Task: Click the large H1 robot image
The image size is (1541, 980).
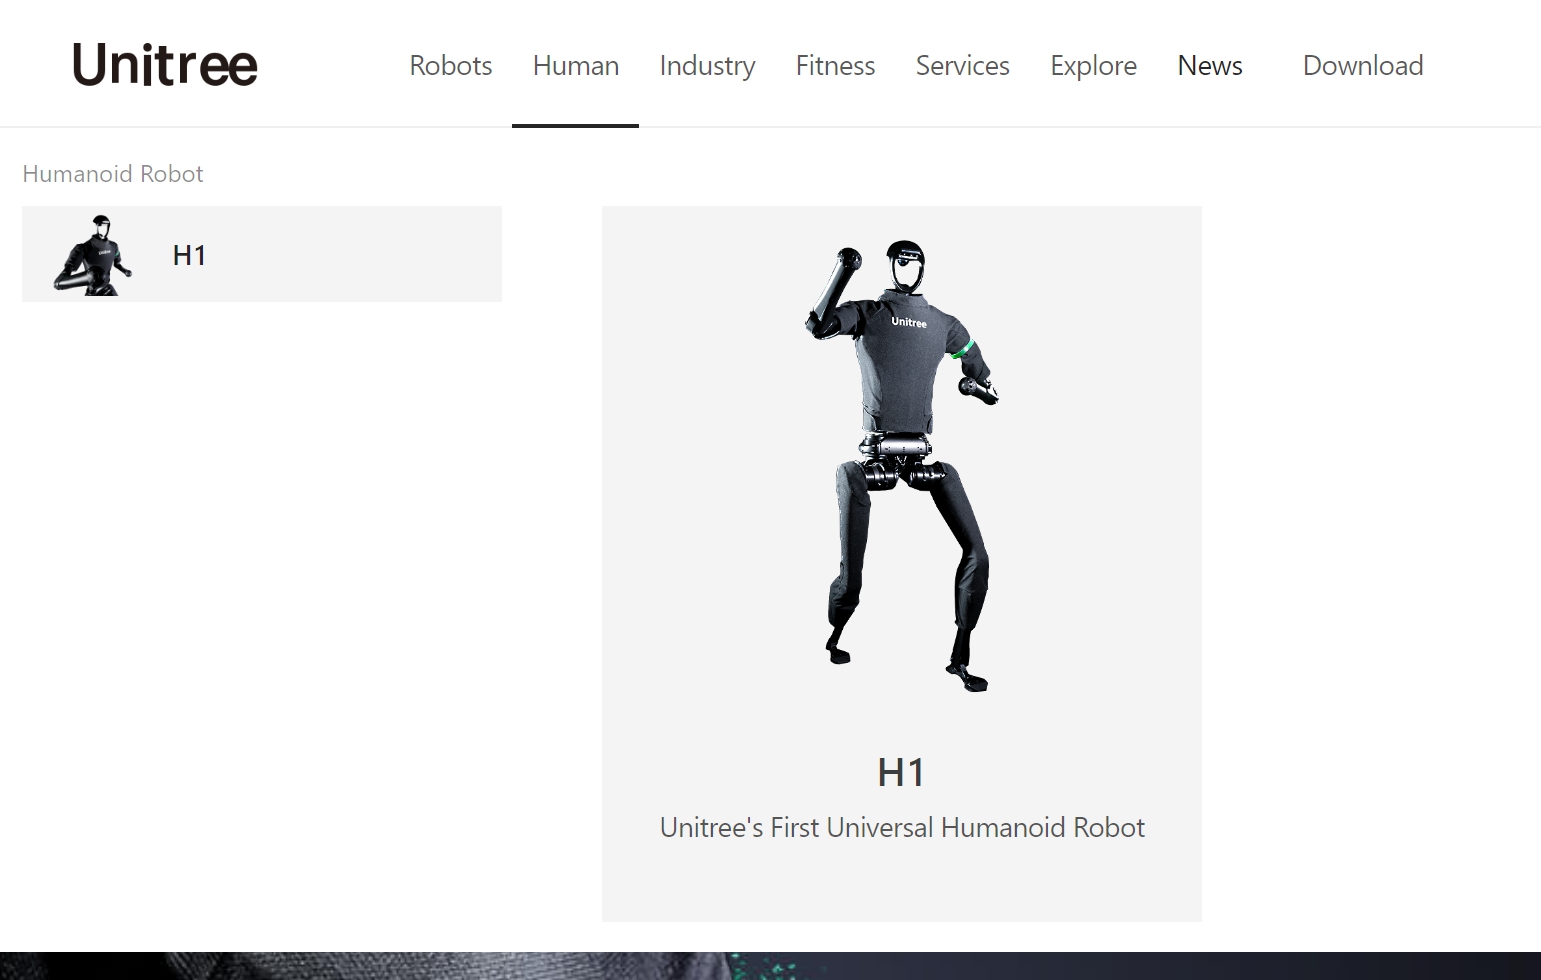Action: [x=902, y=466]
